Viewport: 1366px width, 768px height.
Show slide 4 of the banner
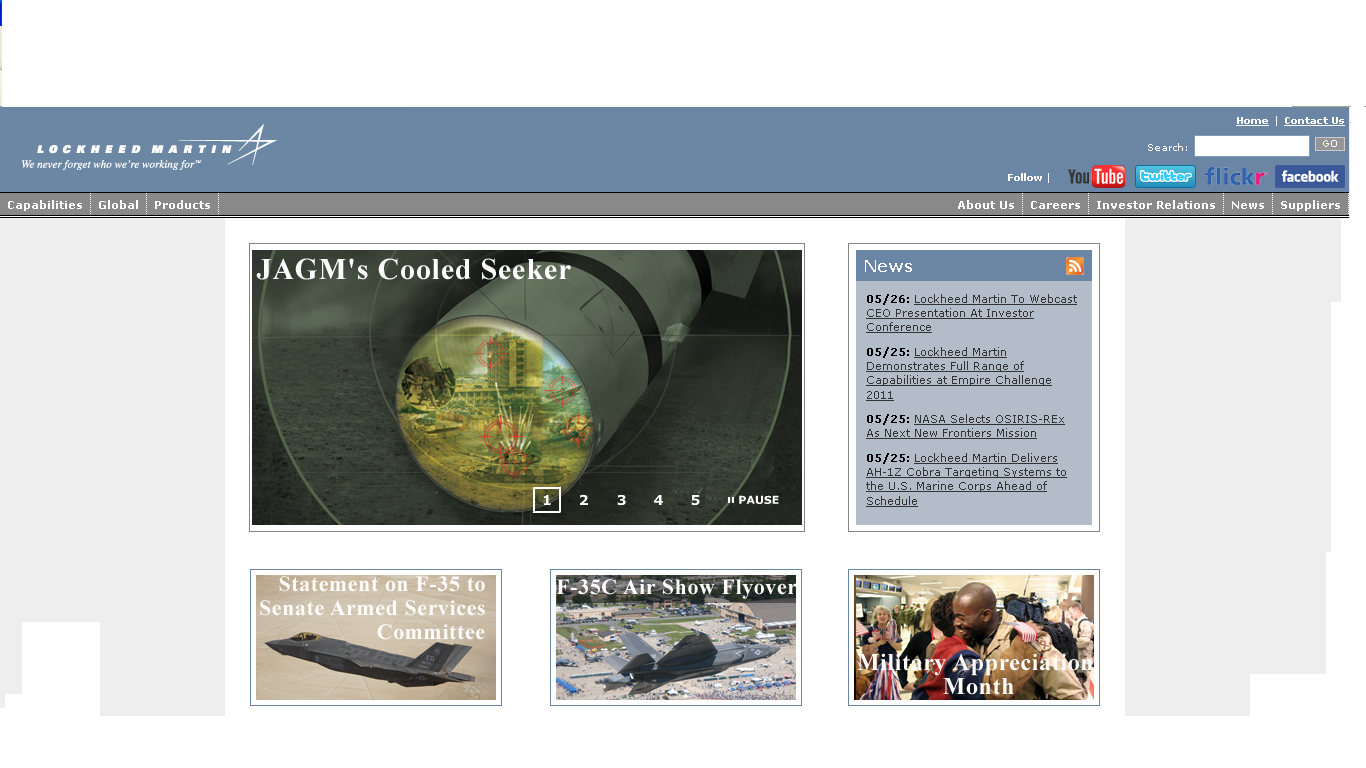[658, 500]
